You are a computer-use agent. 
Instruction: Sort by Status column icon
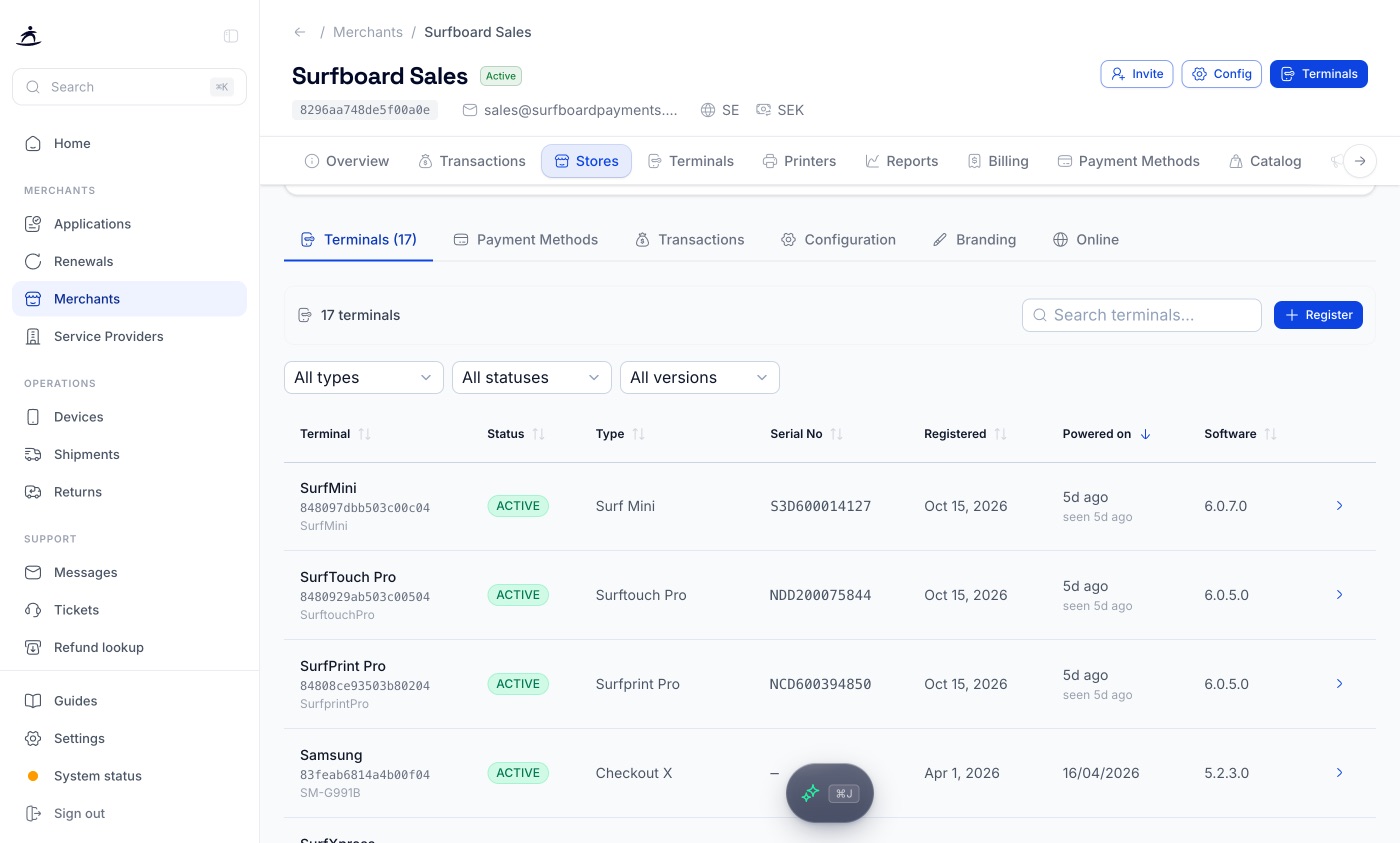[539, 434]
